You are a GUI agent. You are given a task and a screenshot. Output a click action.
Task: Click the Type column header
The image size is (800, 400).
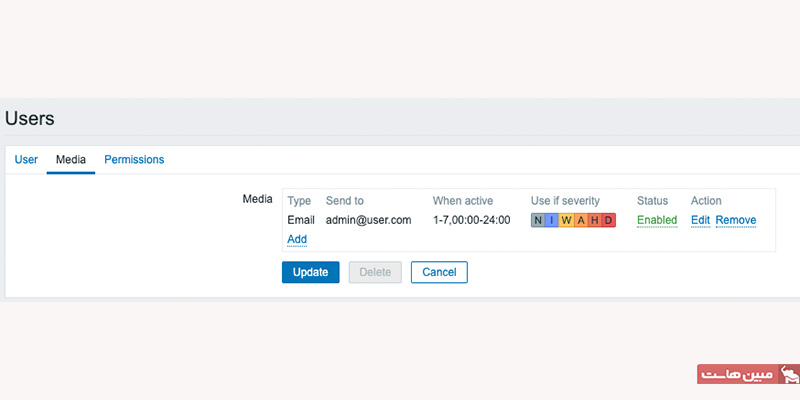299,201
